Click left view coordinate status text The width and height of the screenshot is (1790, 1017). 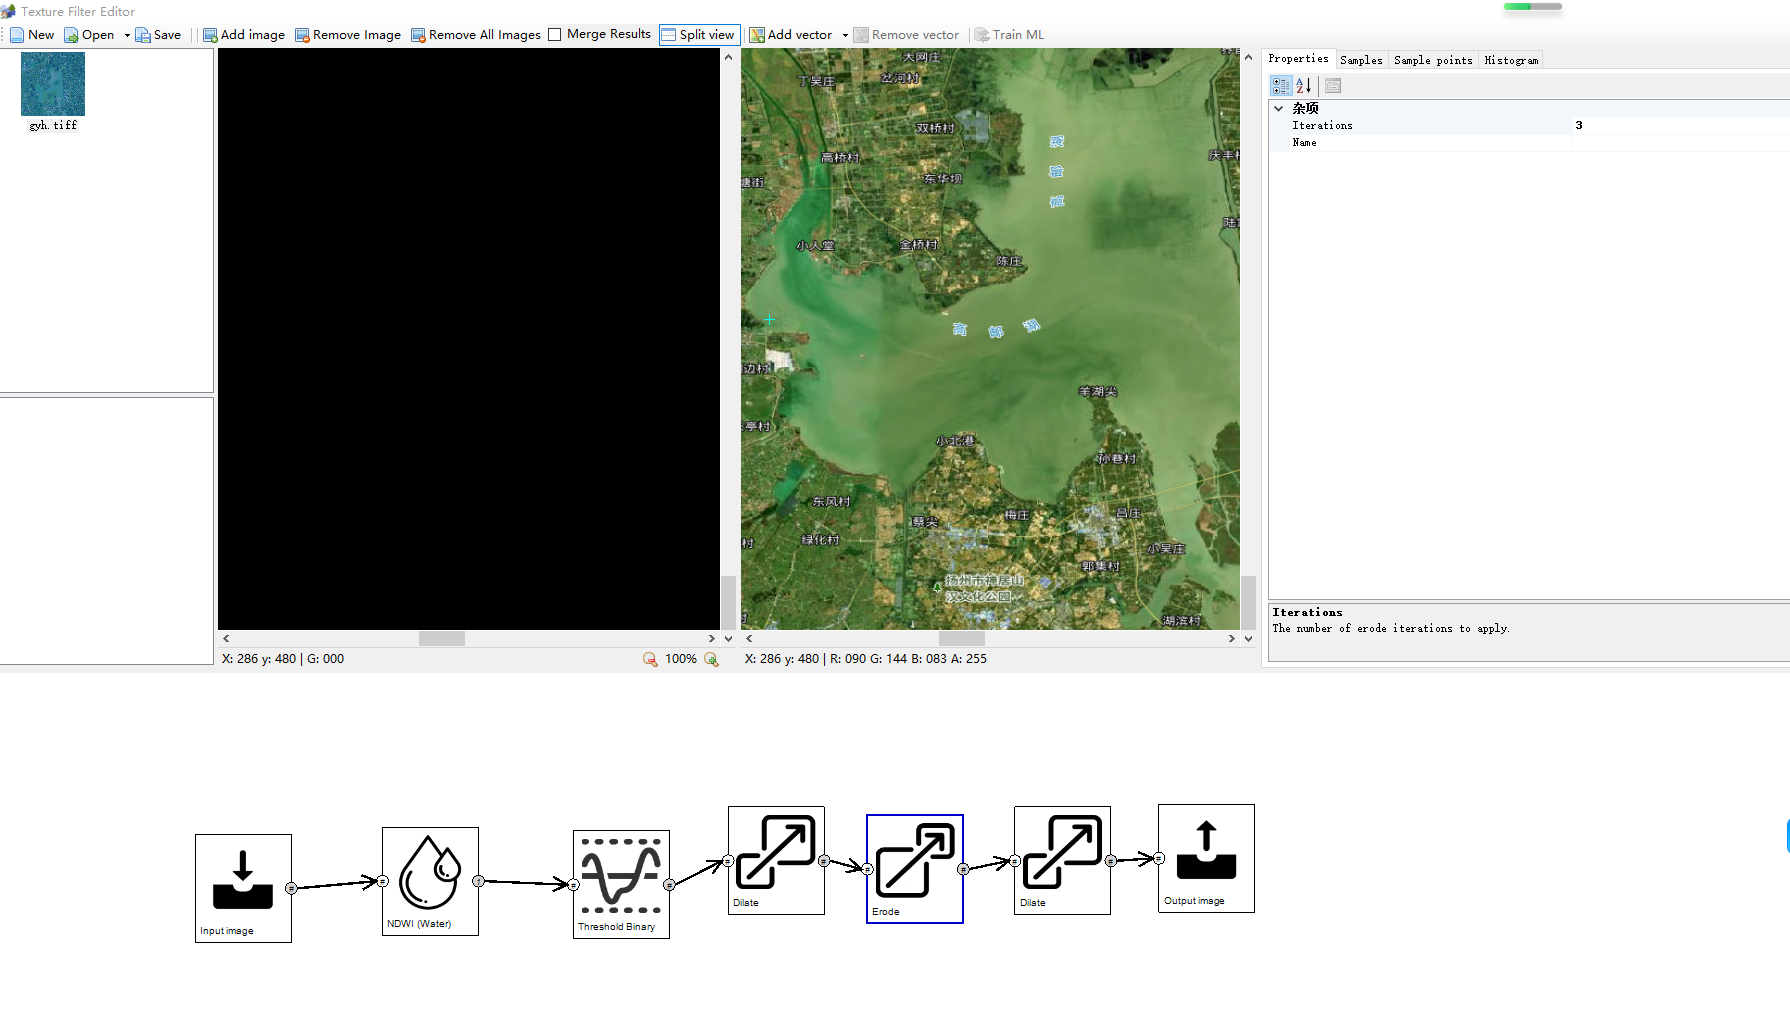pos(283,659)
